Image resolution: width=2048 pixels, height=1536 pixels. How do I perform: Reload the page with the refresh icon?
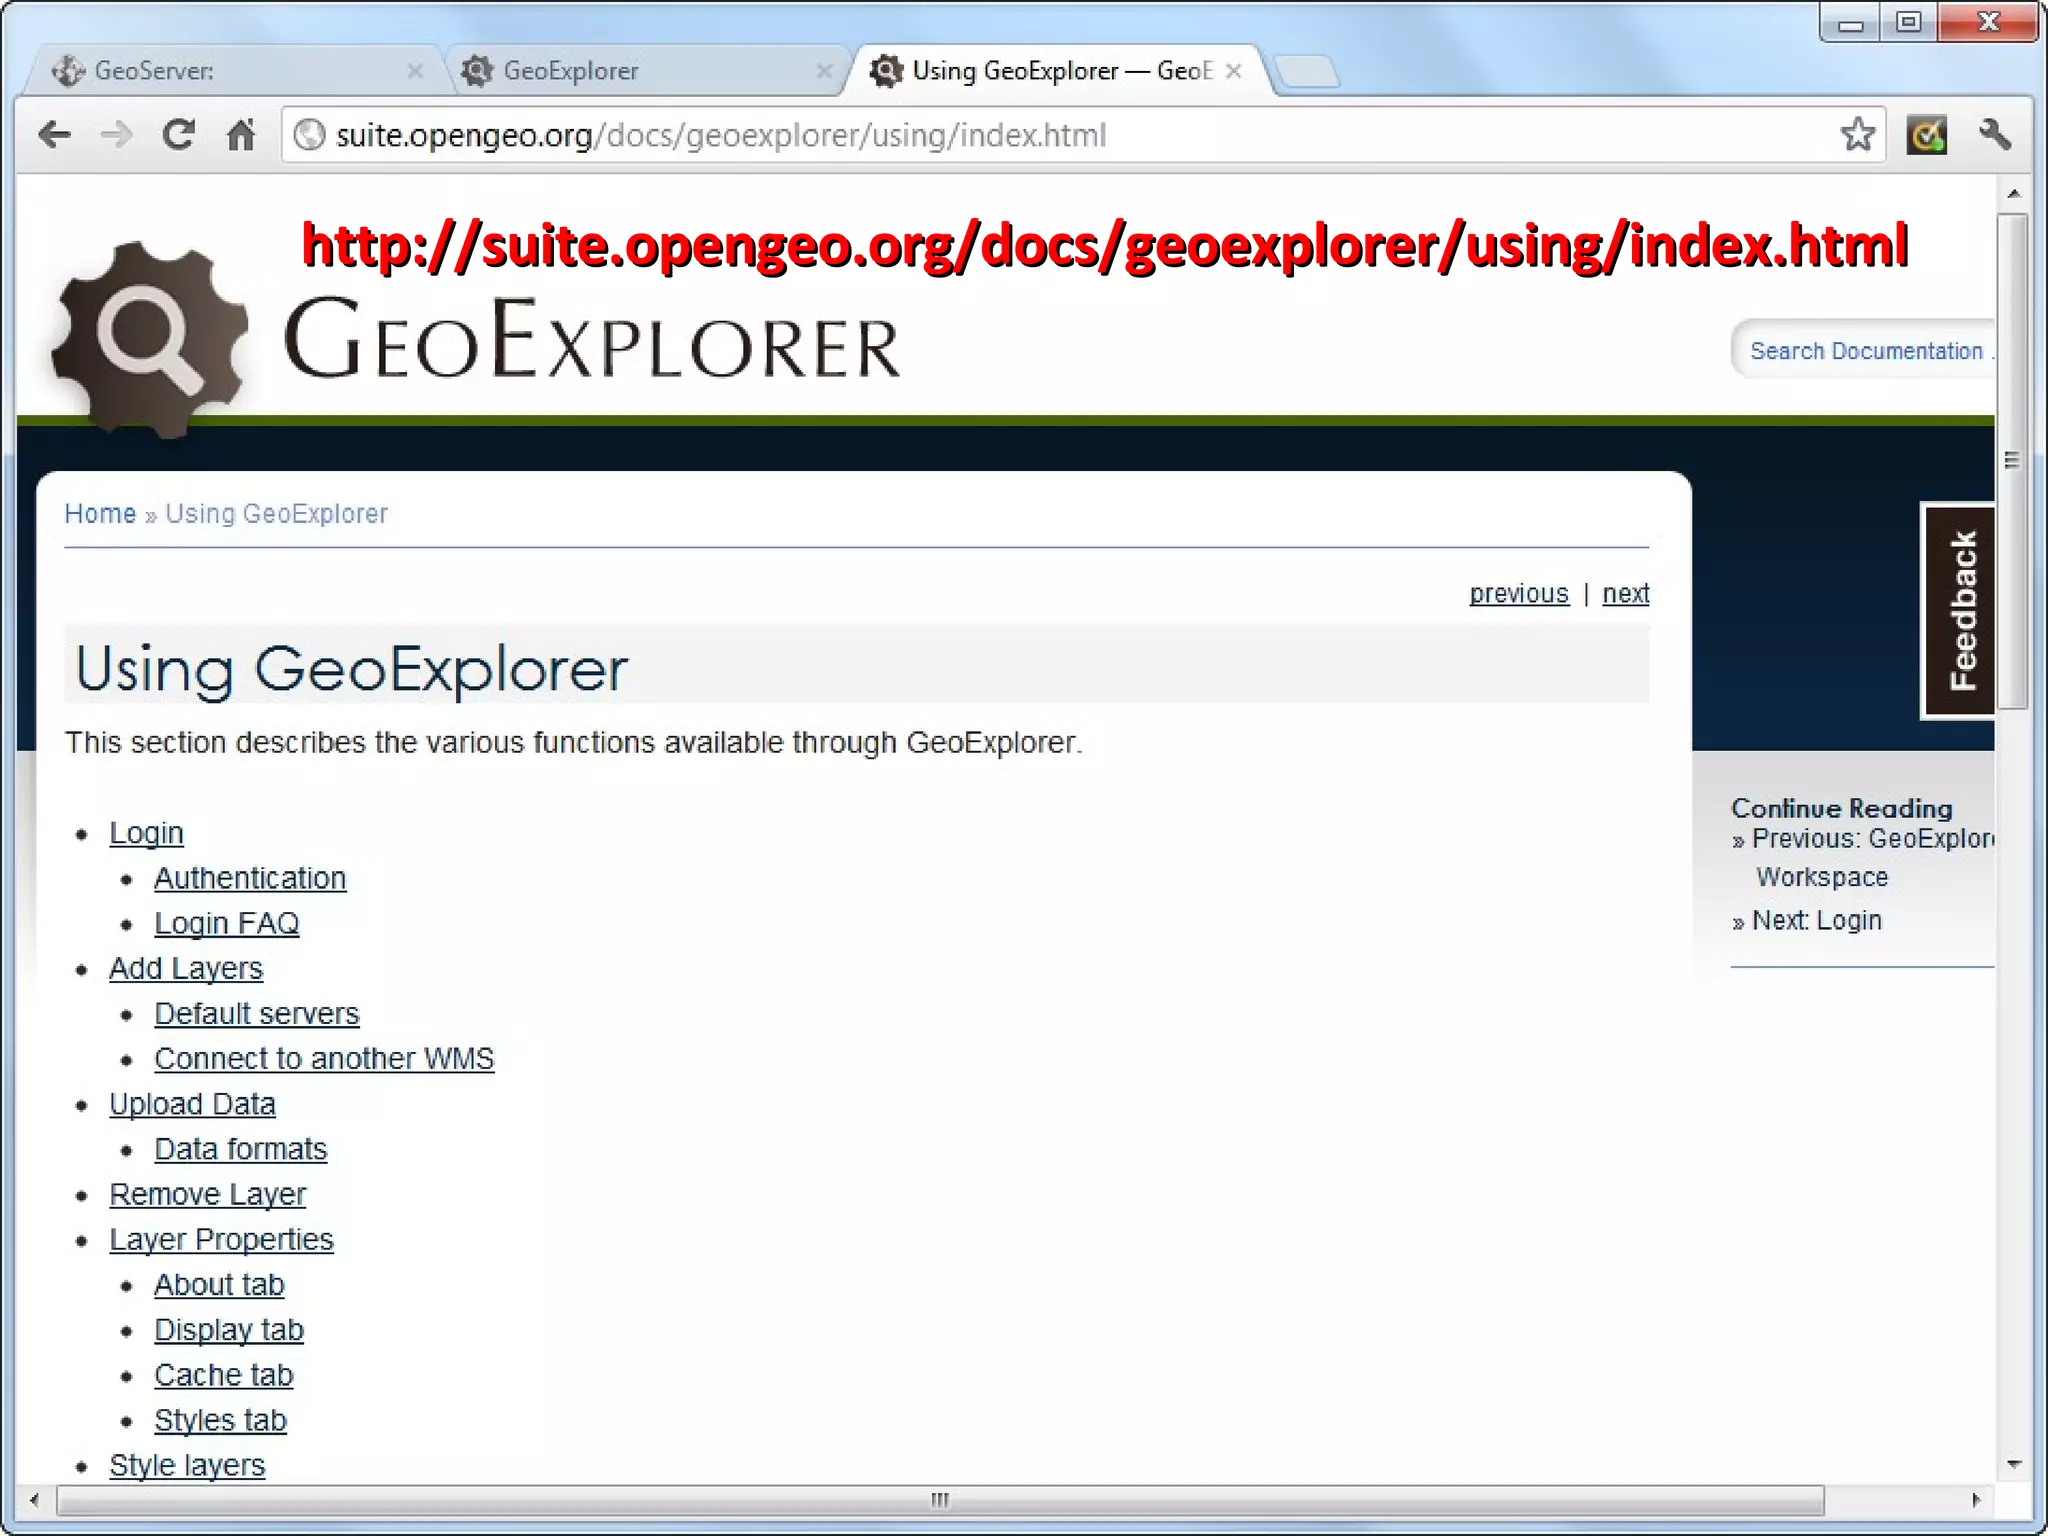[x=179, y=135]
